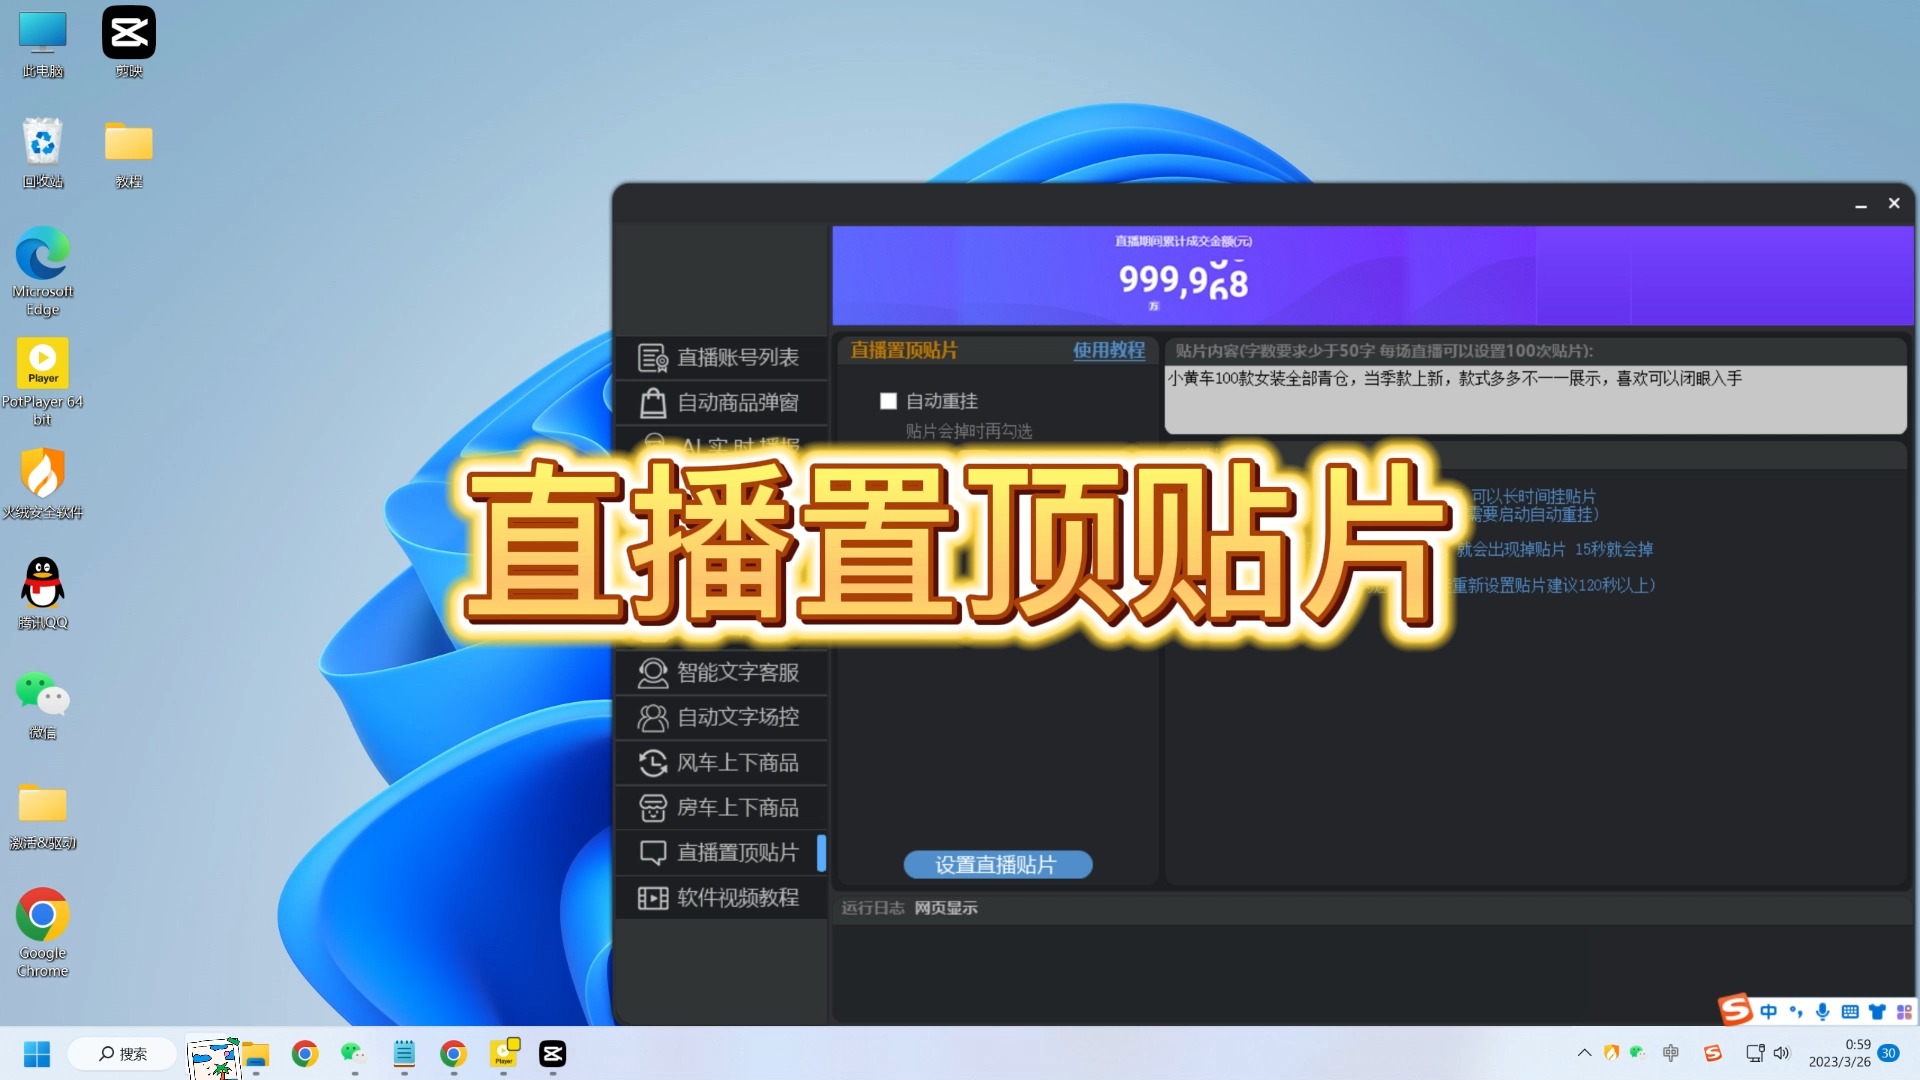
Task: Click the taskbar 搜索 search box
Action: tap(122, 1054)
